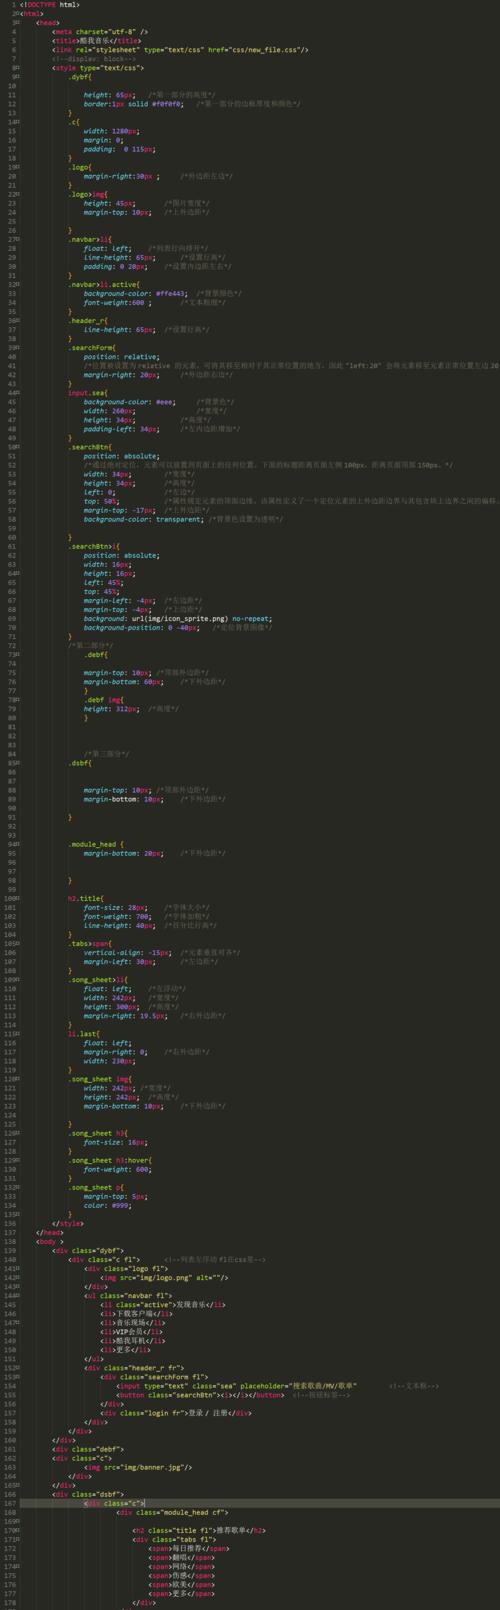This screenshot has width=500, height=1610.
Task: Collapse the .navbar>li.active rule fold marker
Action: [x=16, y=285]
